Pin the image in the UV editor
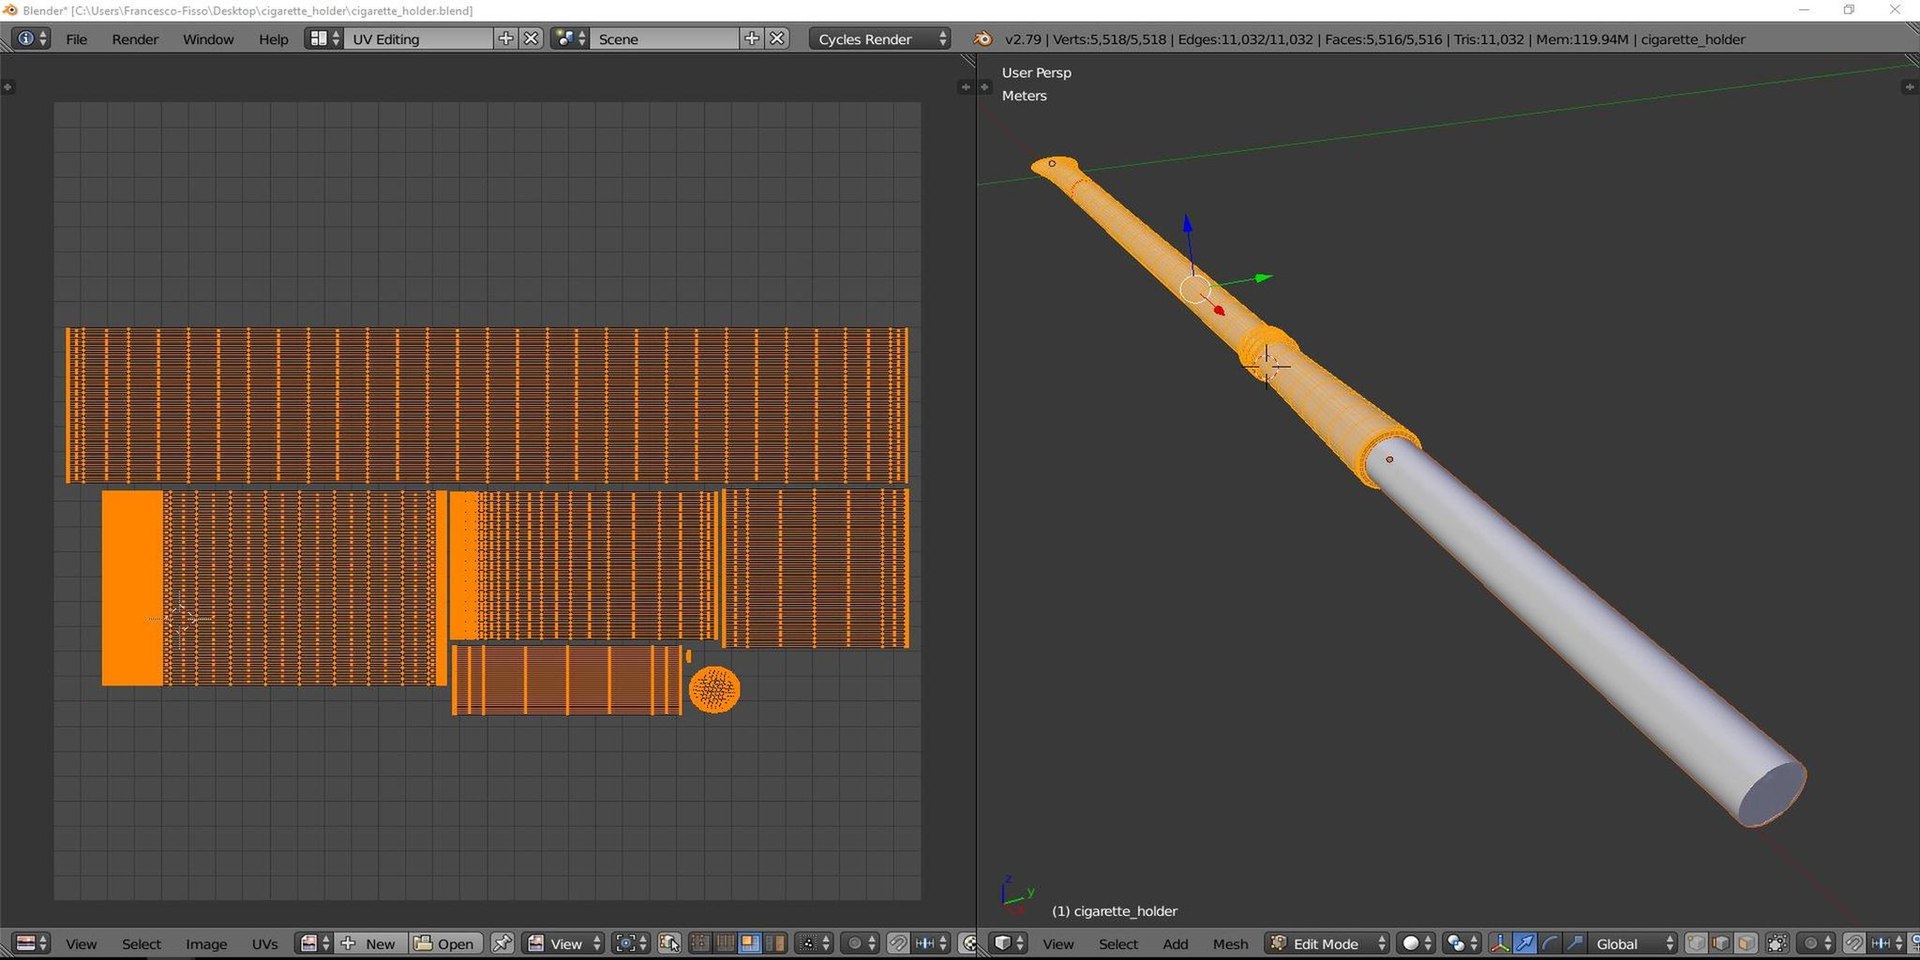 click(x=502, y=943)
